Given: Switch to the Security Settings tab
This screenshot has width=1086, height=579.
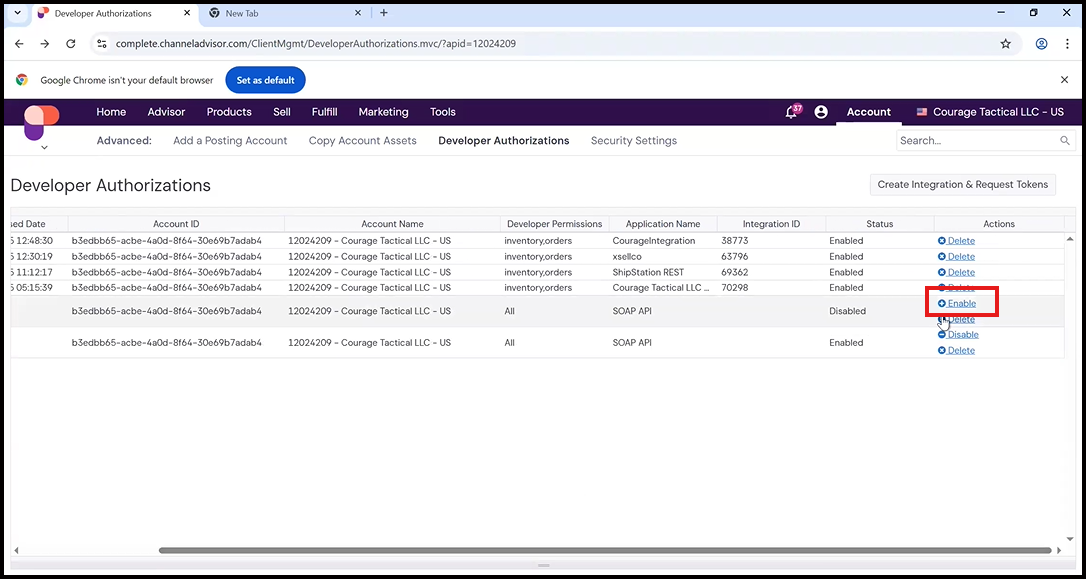Looking at the screenshot, I should [633, 141].
